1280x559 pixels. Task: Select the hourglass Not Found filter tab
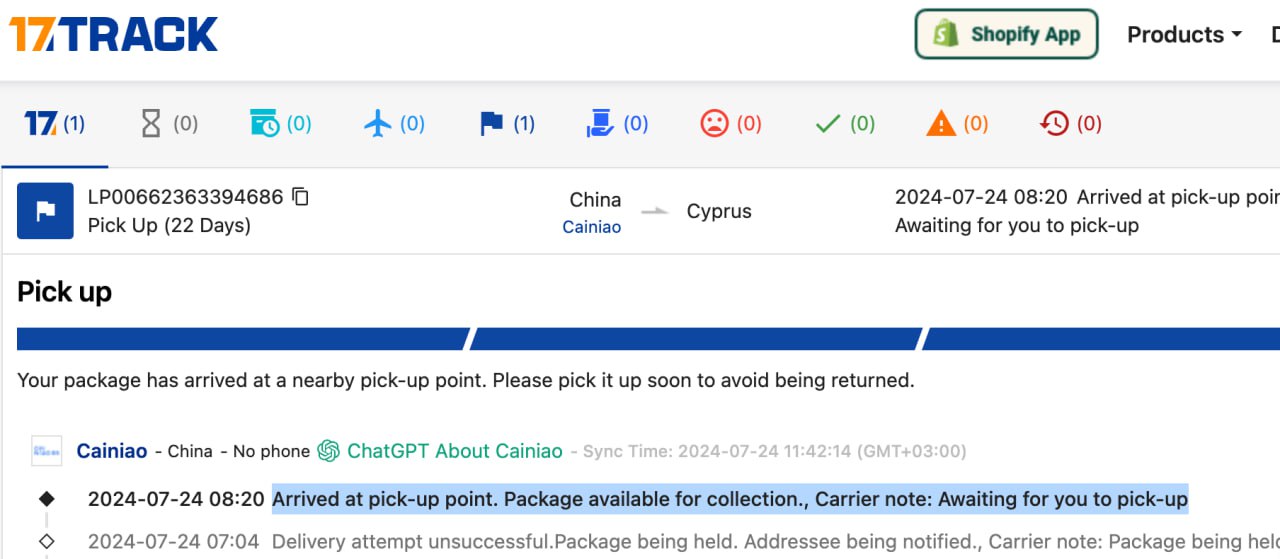click(x=168, y=124)
